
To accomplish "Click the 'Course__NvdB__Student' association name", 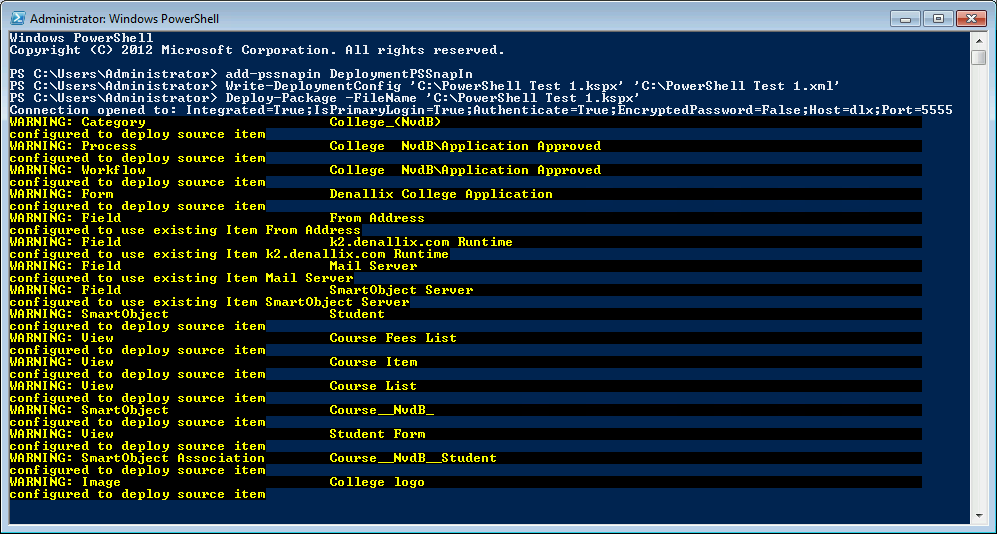I will [x=412, y=458].
